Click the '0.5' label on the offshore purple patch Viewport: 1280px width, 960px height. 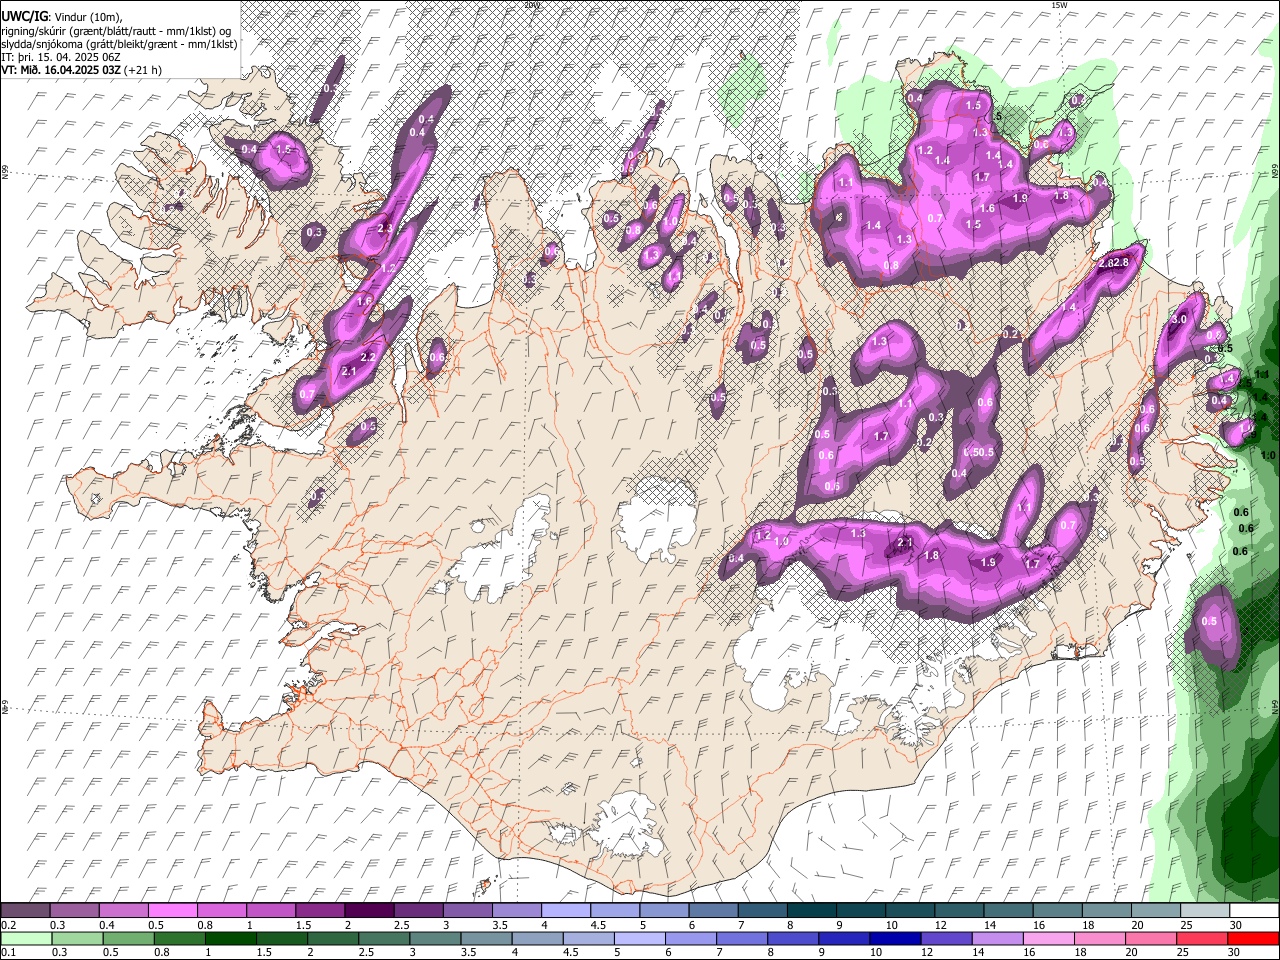[x=1209, y=621]
